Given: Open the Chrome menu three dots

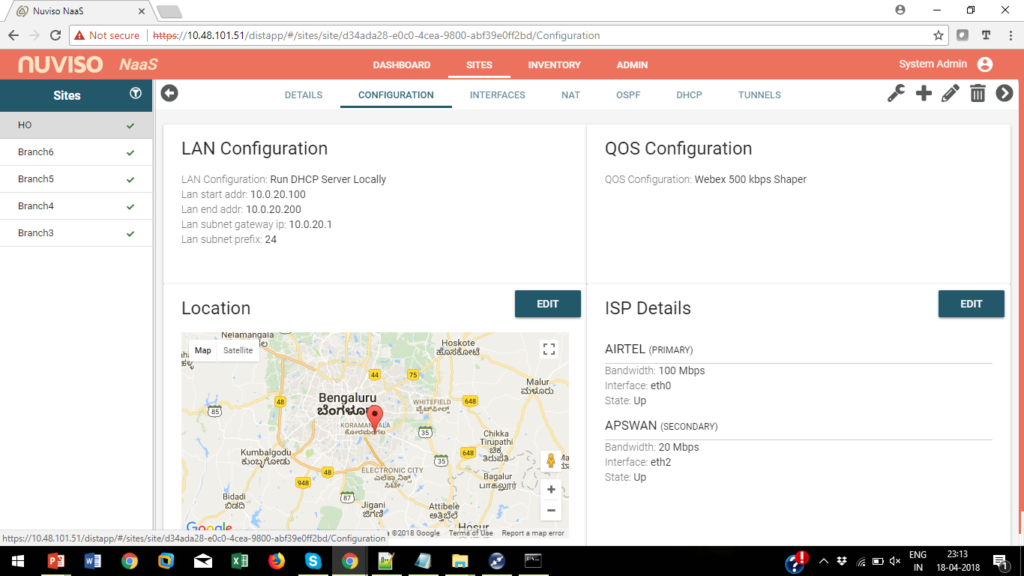Looking at the screenshot, I should click(1011, 35).
